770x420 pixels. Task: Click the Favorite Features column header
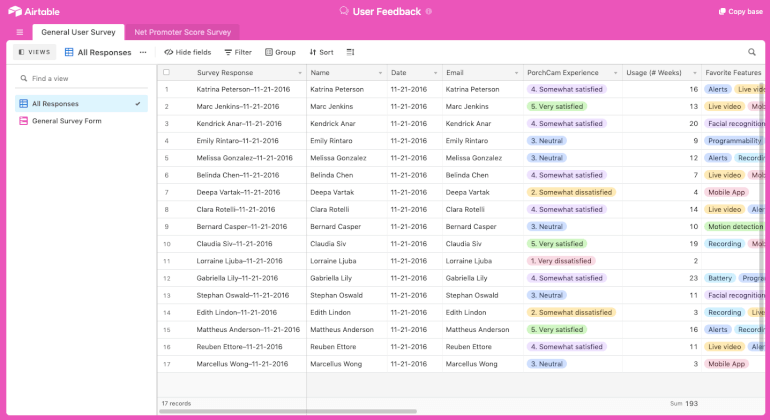(733, 73)
